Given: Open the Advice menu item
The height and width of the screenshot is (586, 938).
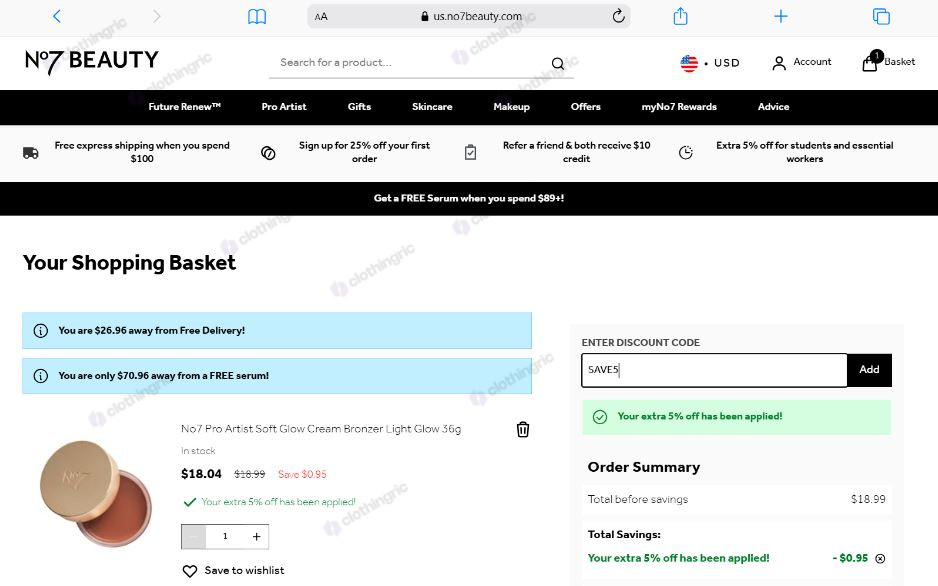Looking at the screenshot, I should coord(773,107).
